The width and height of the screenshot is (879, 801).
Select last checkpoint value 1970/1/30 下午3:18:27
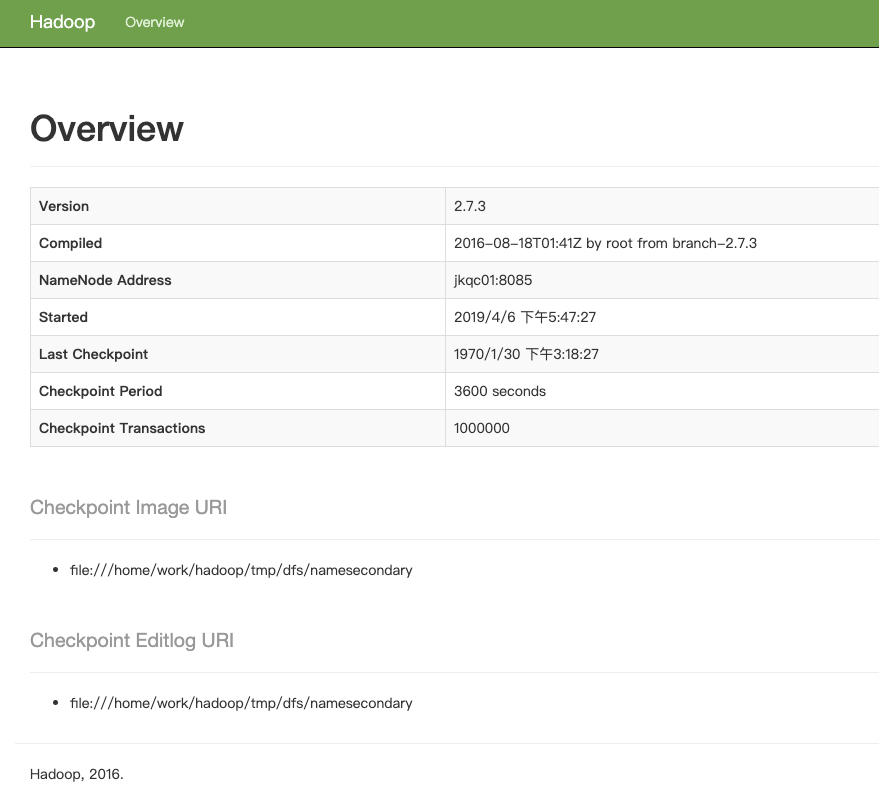coord(526,354)
